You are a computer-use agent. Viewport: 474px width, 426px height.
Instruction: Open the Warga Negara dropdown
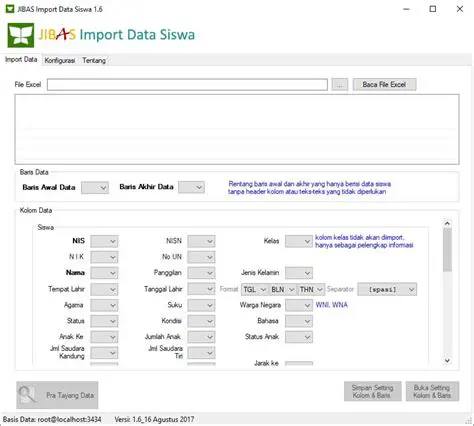[x=299, y=305]
